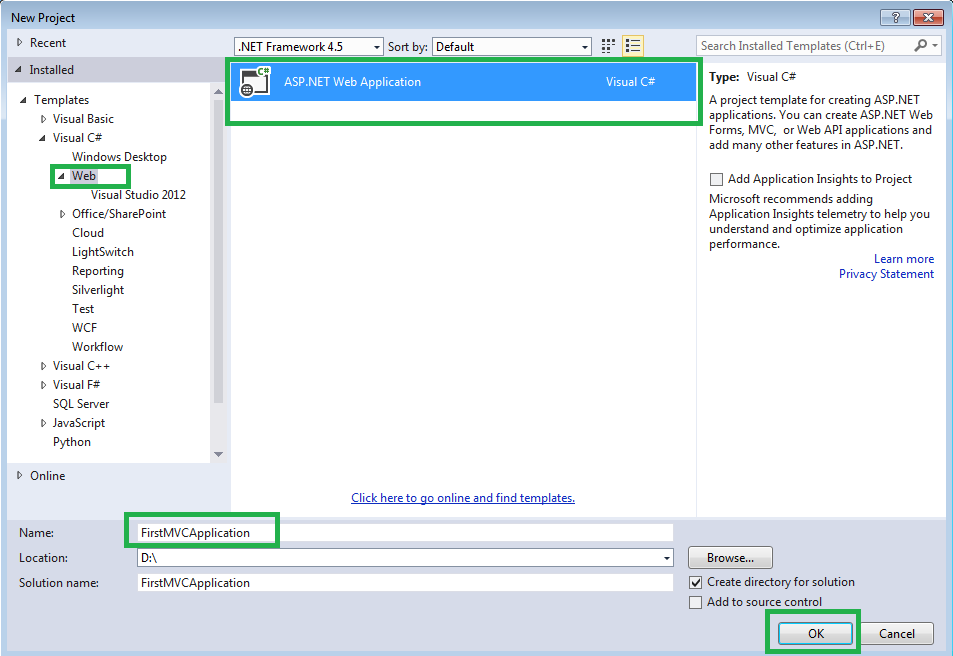Uncheck Create directory for solution
Image resolution: width=953 pixels, height=656 pixels.
pos(696,582)
